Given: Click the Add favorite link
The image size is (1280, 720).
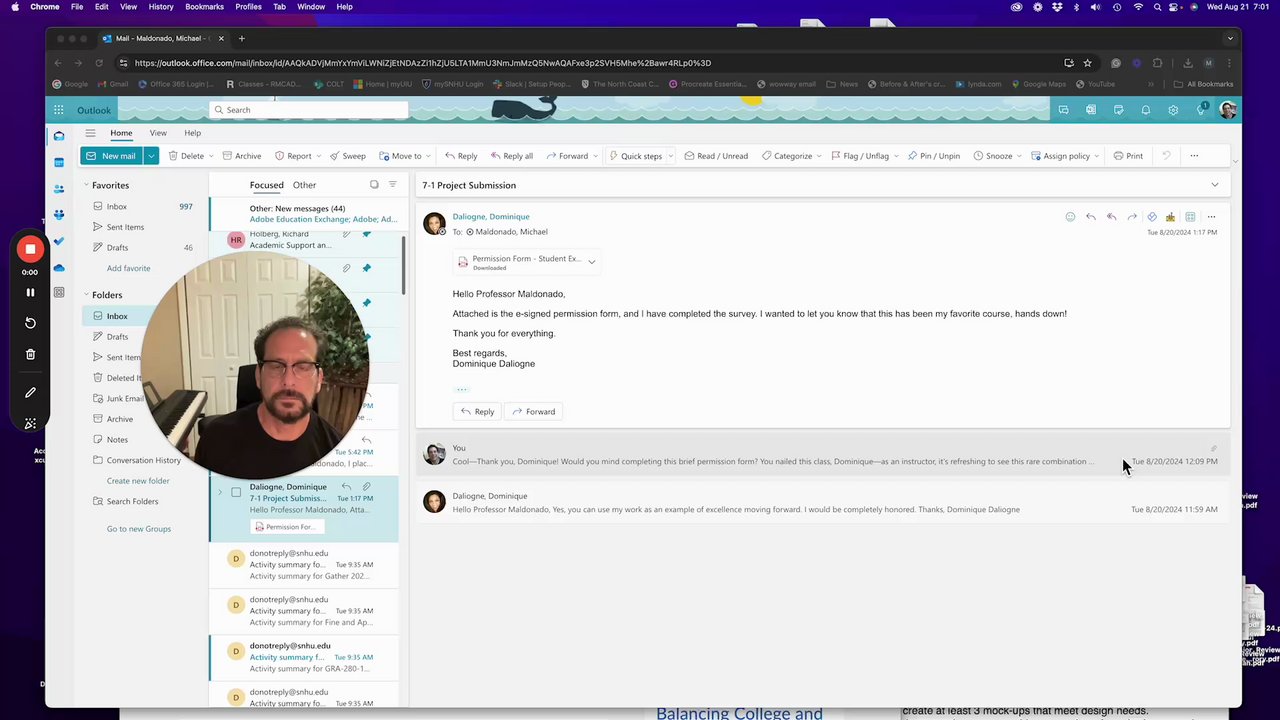Looking at the screenshot, I should pyautogui.click(x=128, y=268).
